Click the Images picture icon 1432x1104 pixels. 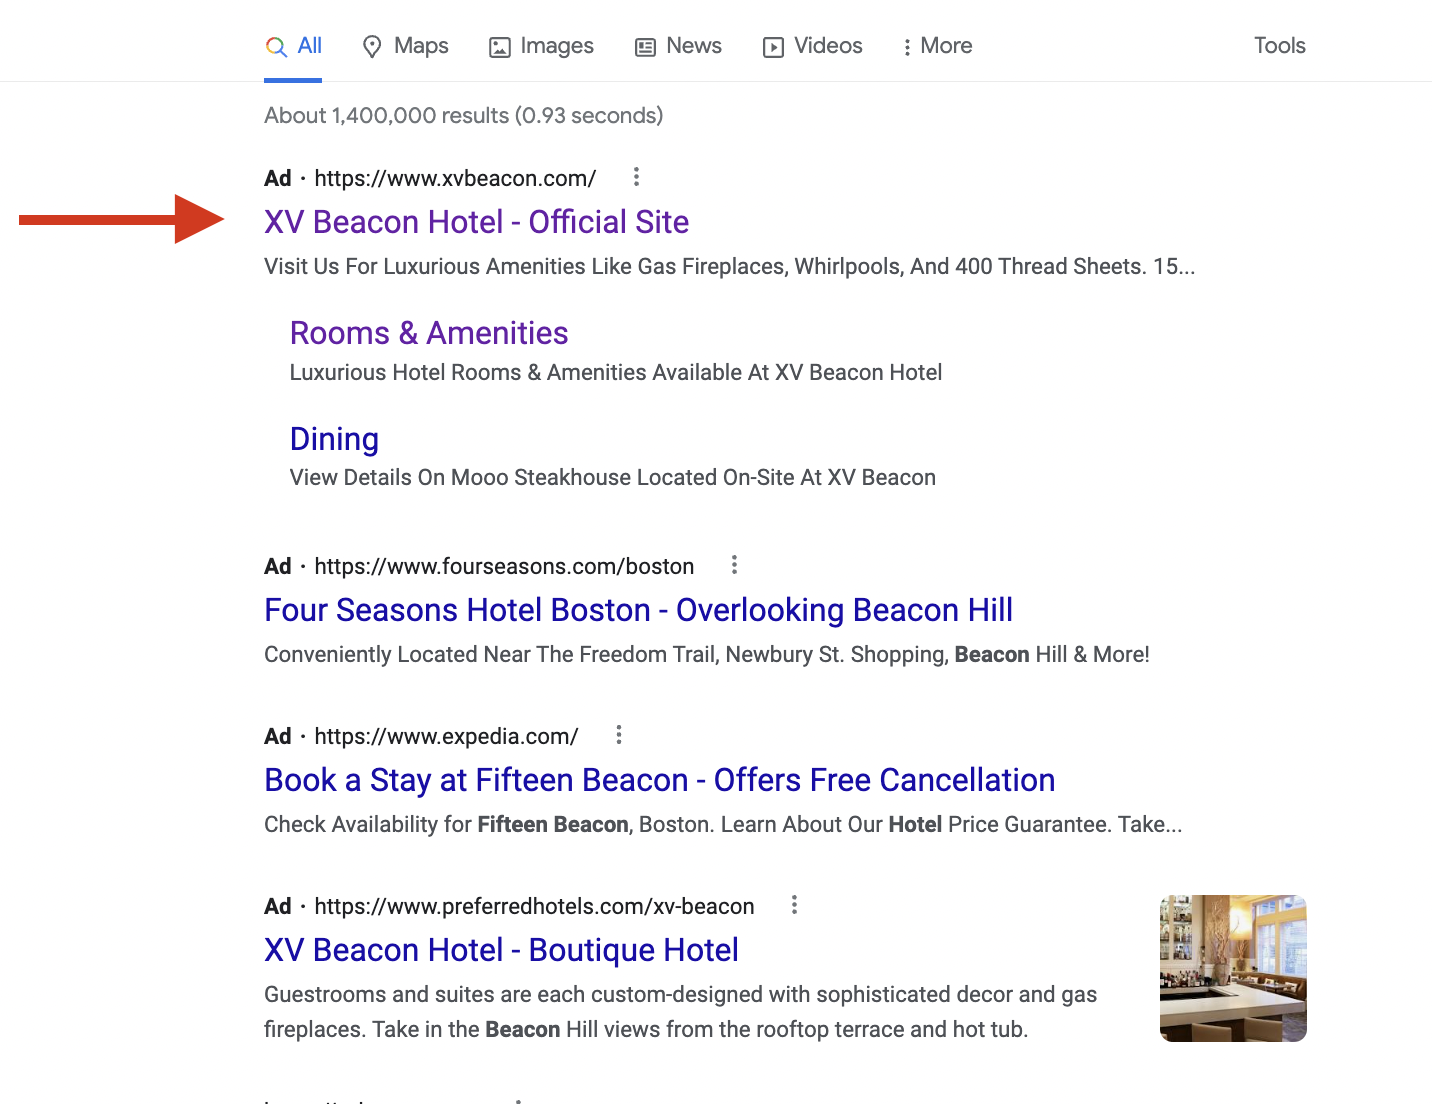pos(499,47)
